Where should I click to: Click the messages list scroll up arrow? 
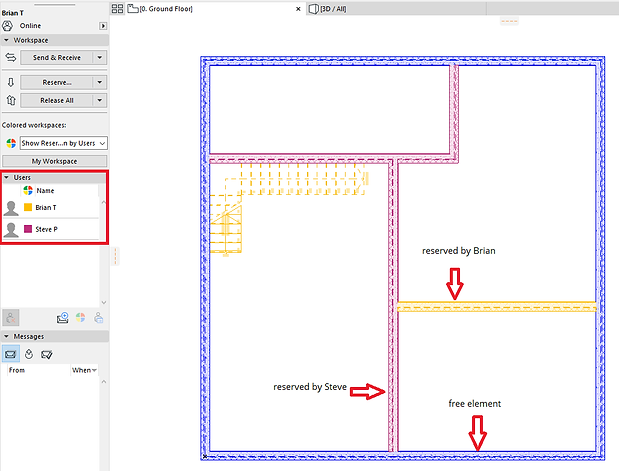tap(104, 382)
